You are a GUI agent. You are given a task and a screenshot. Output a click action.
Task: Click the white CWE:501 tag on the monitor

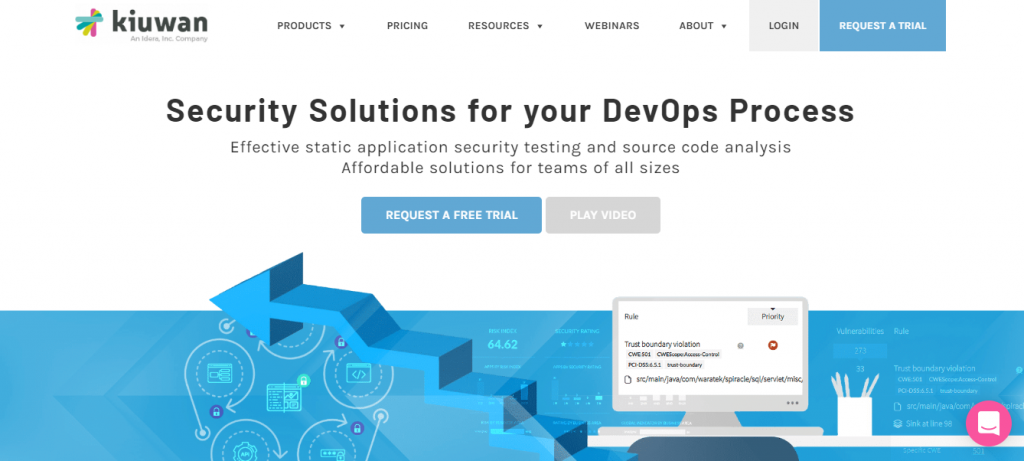(x=640, y=355)
